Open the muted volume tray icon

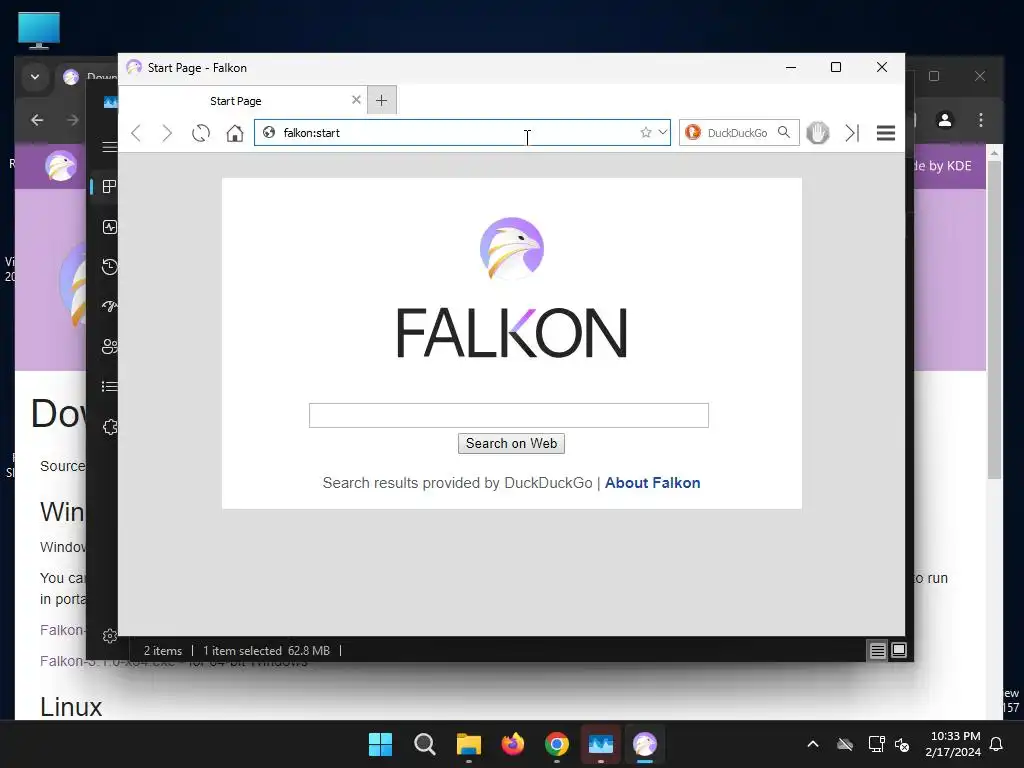pos(902,744)
